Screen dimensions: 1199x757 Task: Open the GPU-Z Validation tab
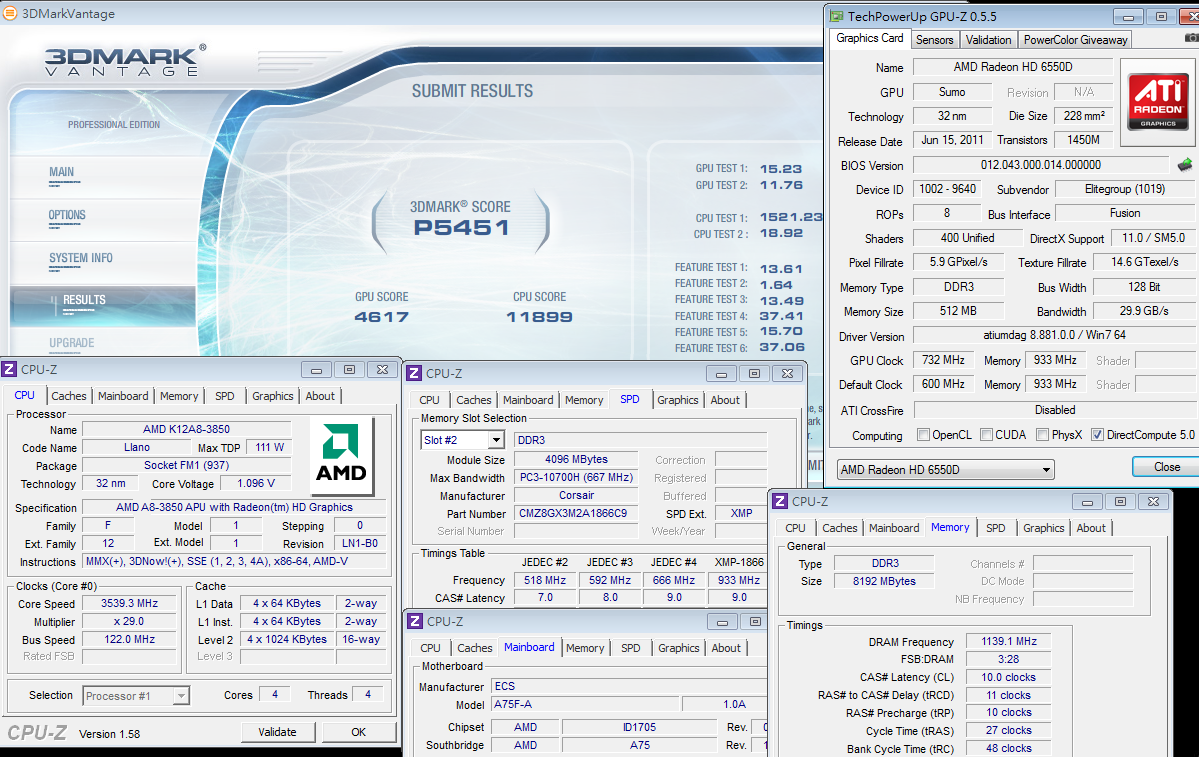(x=988, y=40)
